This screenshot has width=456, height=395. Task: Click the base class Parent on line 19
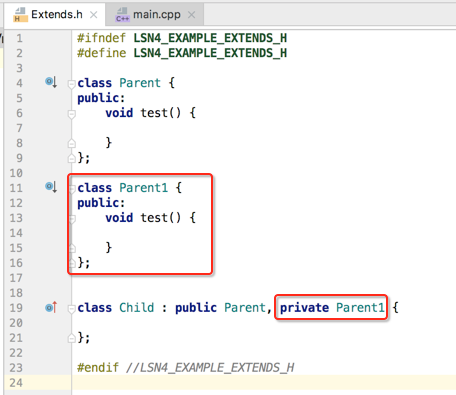click(245, 308)
